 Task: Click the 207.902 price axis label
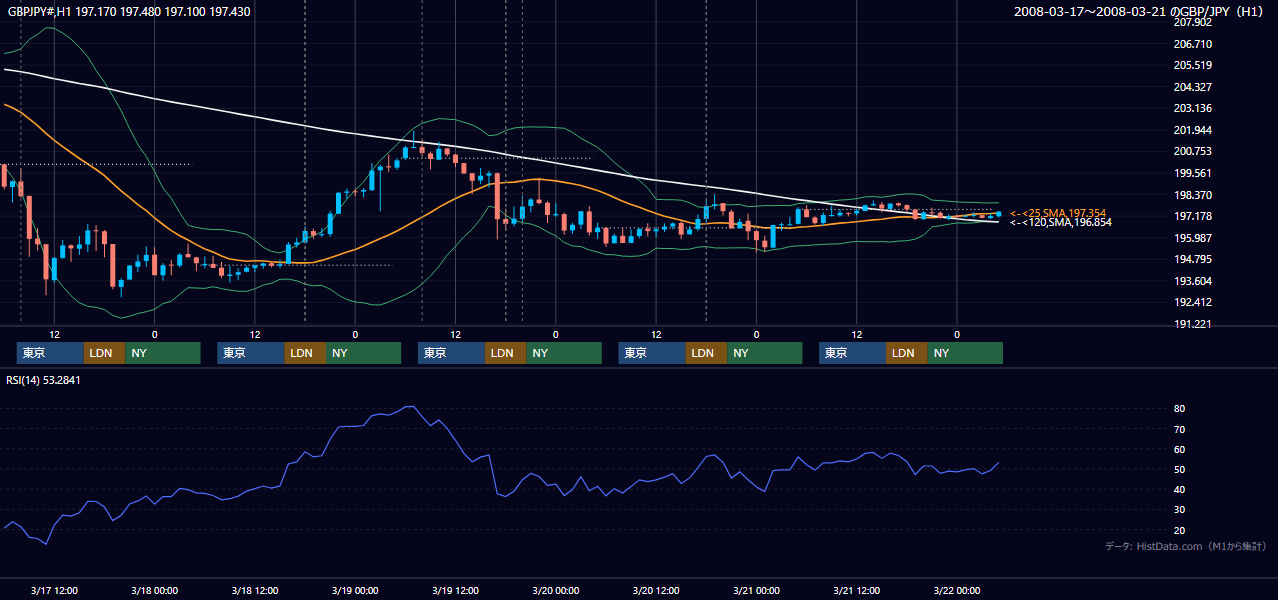pos(1193,23)
